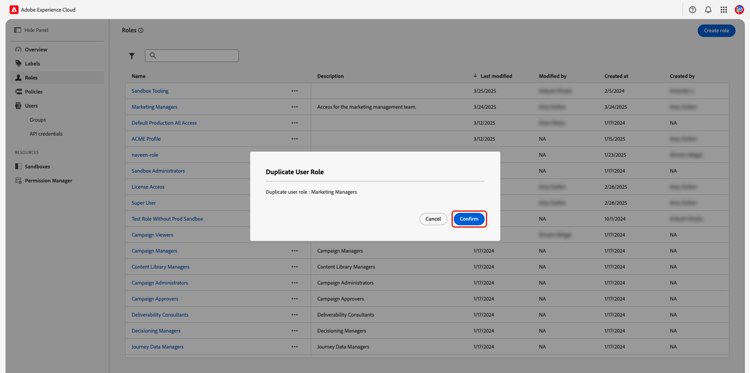Open the Journey Data Managers role link
750x373 pixels.
pos(157,347)
